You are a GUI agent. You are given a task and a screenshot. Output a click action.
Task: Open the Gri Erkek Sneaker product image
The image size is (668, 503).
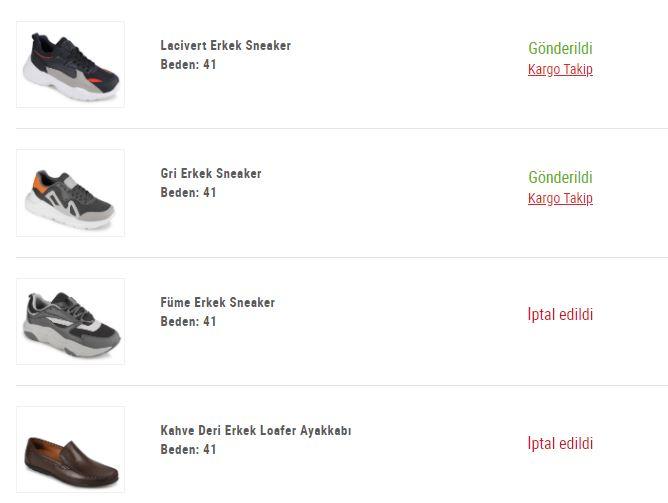tap(70, 193)
